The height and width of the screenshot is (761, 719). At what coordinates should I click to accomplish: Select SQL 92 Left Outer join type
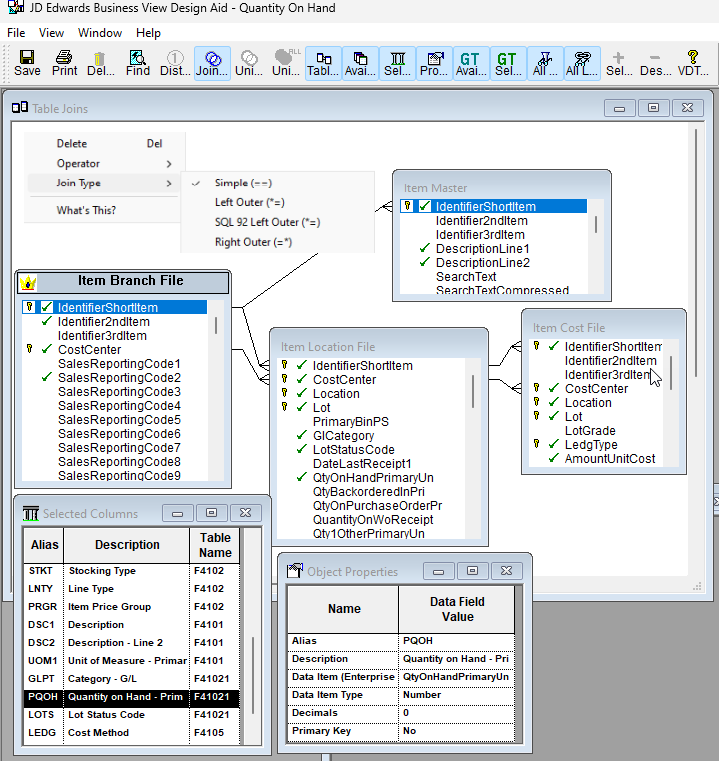pyautogui.click(x=277, y=222)
